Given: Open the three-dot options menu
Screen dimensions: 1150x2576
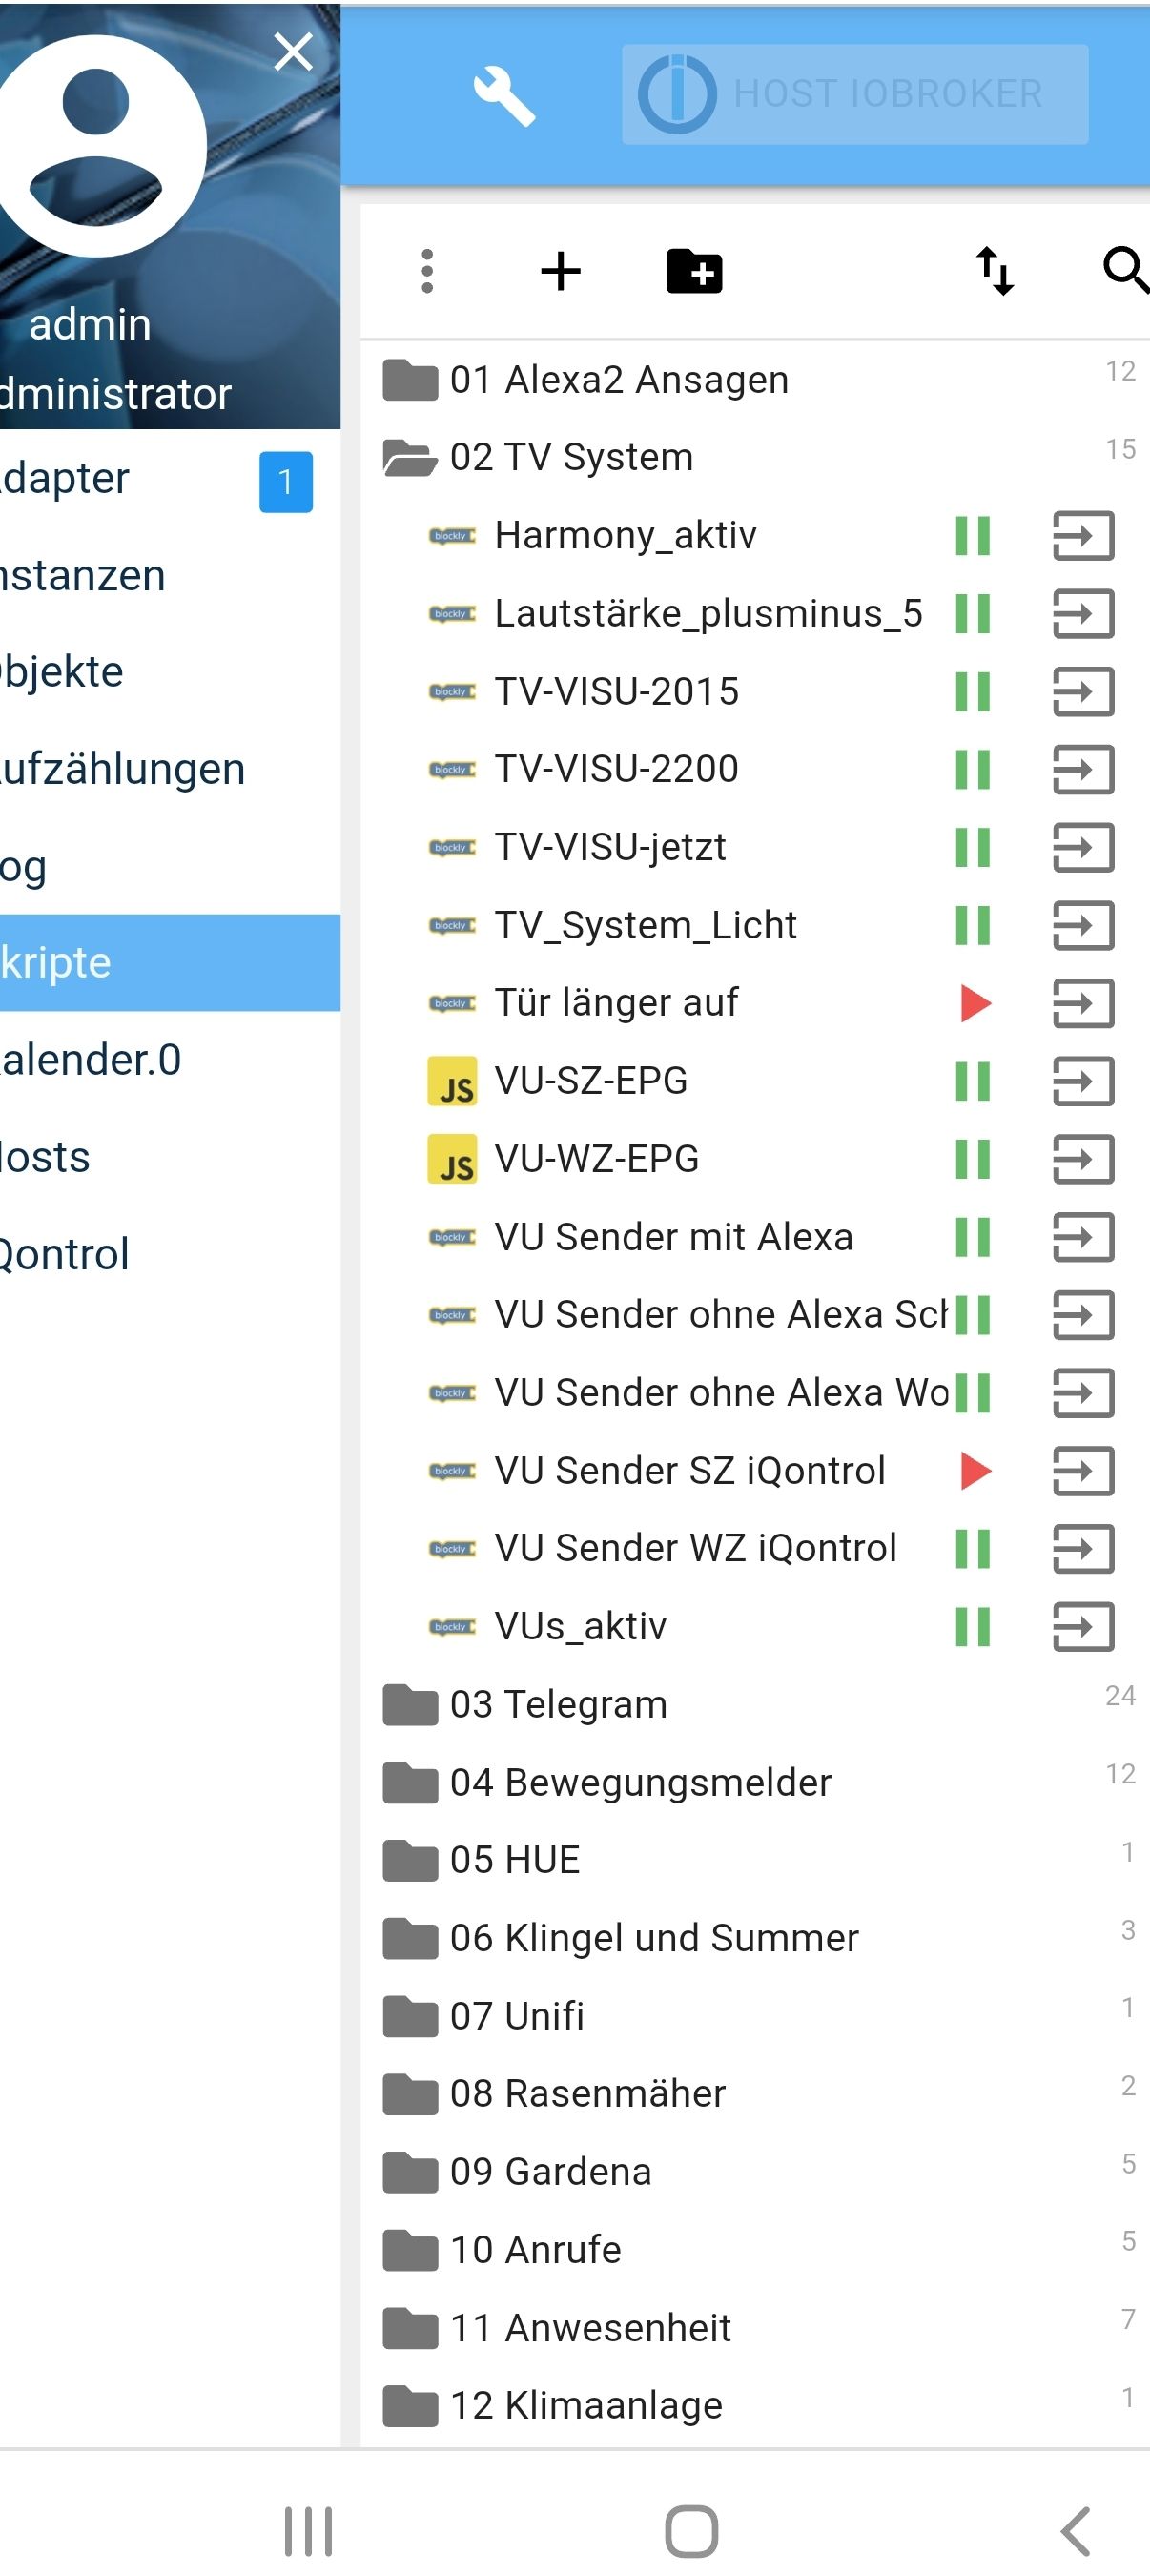Looking at the screenshot, I should coord(427,271).
